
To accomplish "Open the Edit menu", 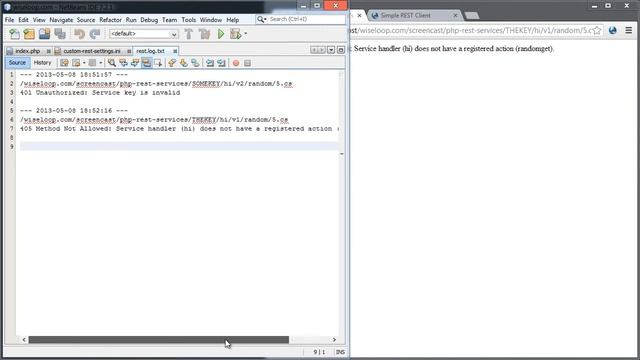I will point(23,20).
